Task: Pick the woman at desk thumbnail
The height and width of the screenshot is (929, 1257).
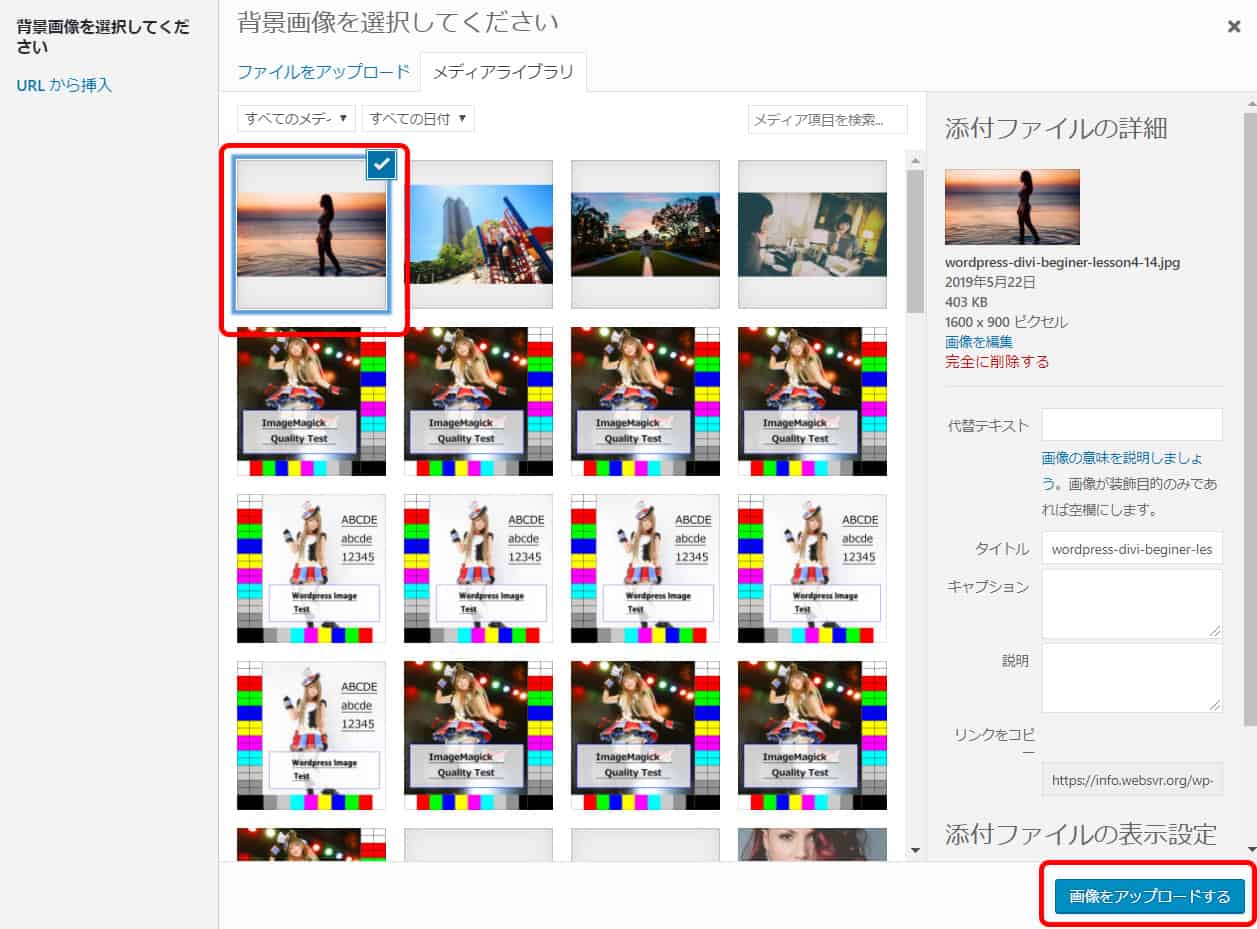Action: 812,235
